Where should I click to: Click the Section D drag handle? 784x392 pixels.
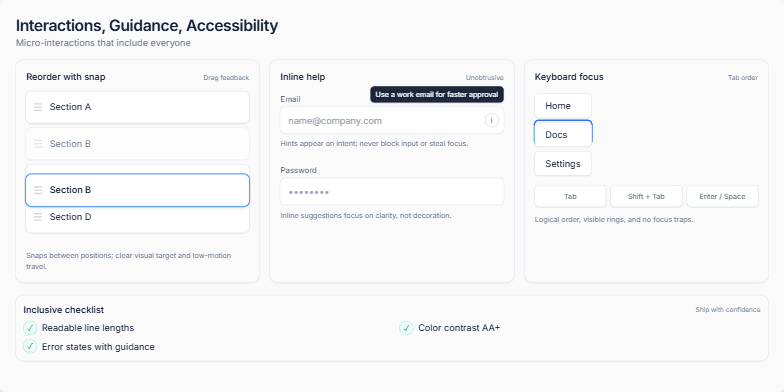(x=38, y=217)
